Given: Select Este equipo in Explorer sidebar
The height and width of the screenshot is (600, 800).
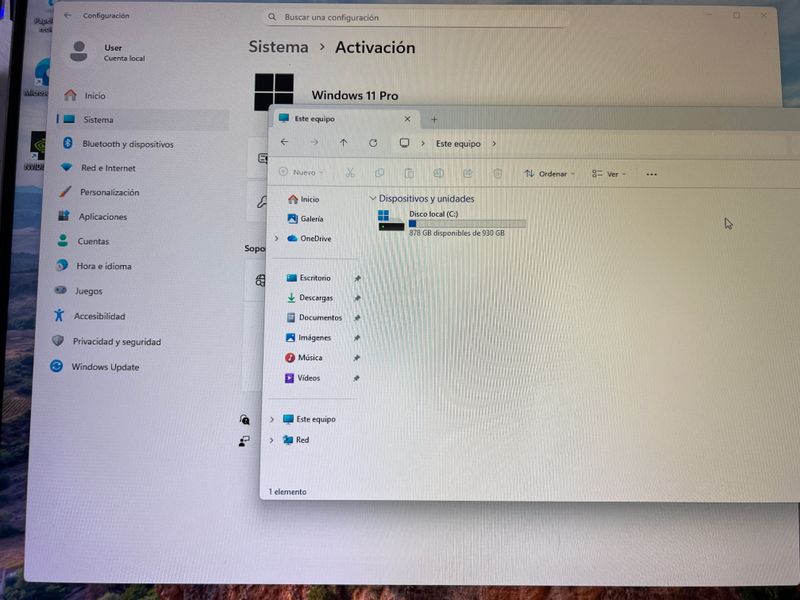Looking at the screenshot, I should [x=309, y=419].
